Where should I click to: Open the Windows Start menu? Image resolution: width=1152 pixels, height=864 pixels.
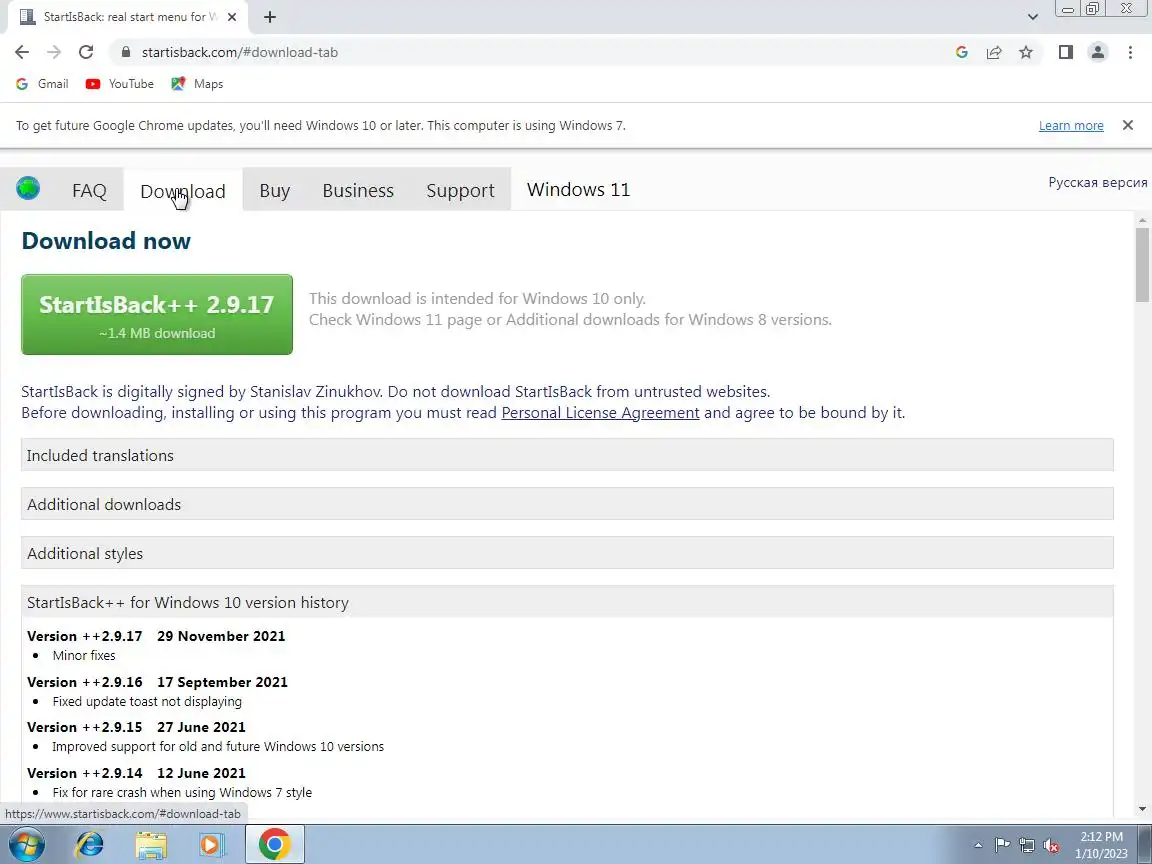(x=26, y=845)
